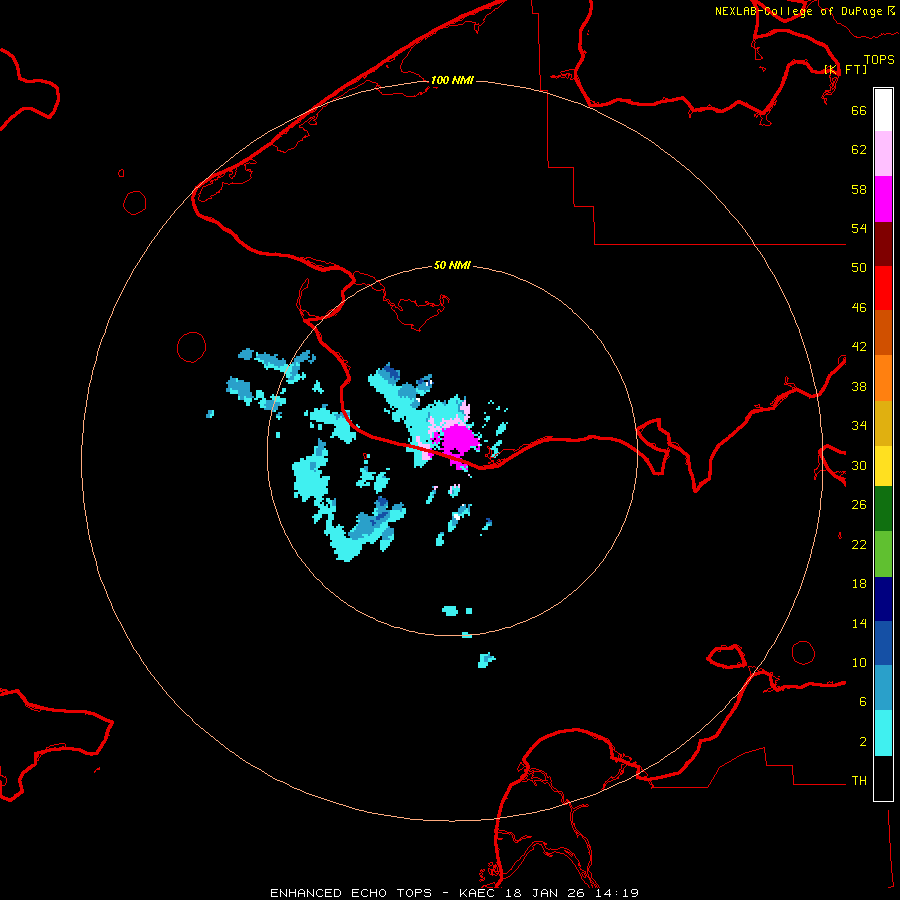
Task: Click the 26 value on the scale
Action: 859,505
